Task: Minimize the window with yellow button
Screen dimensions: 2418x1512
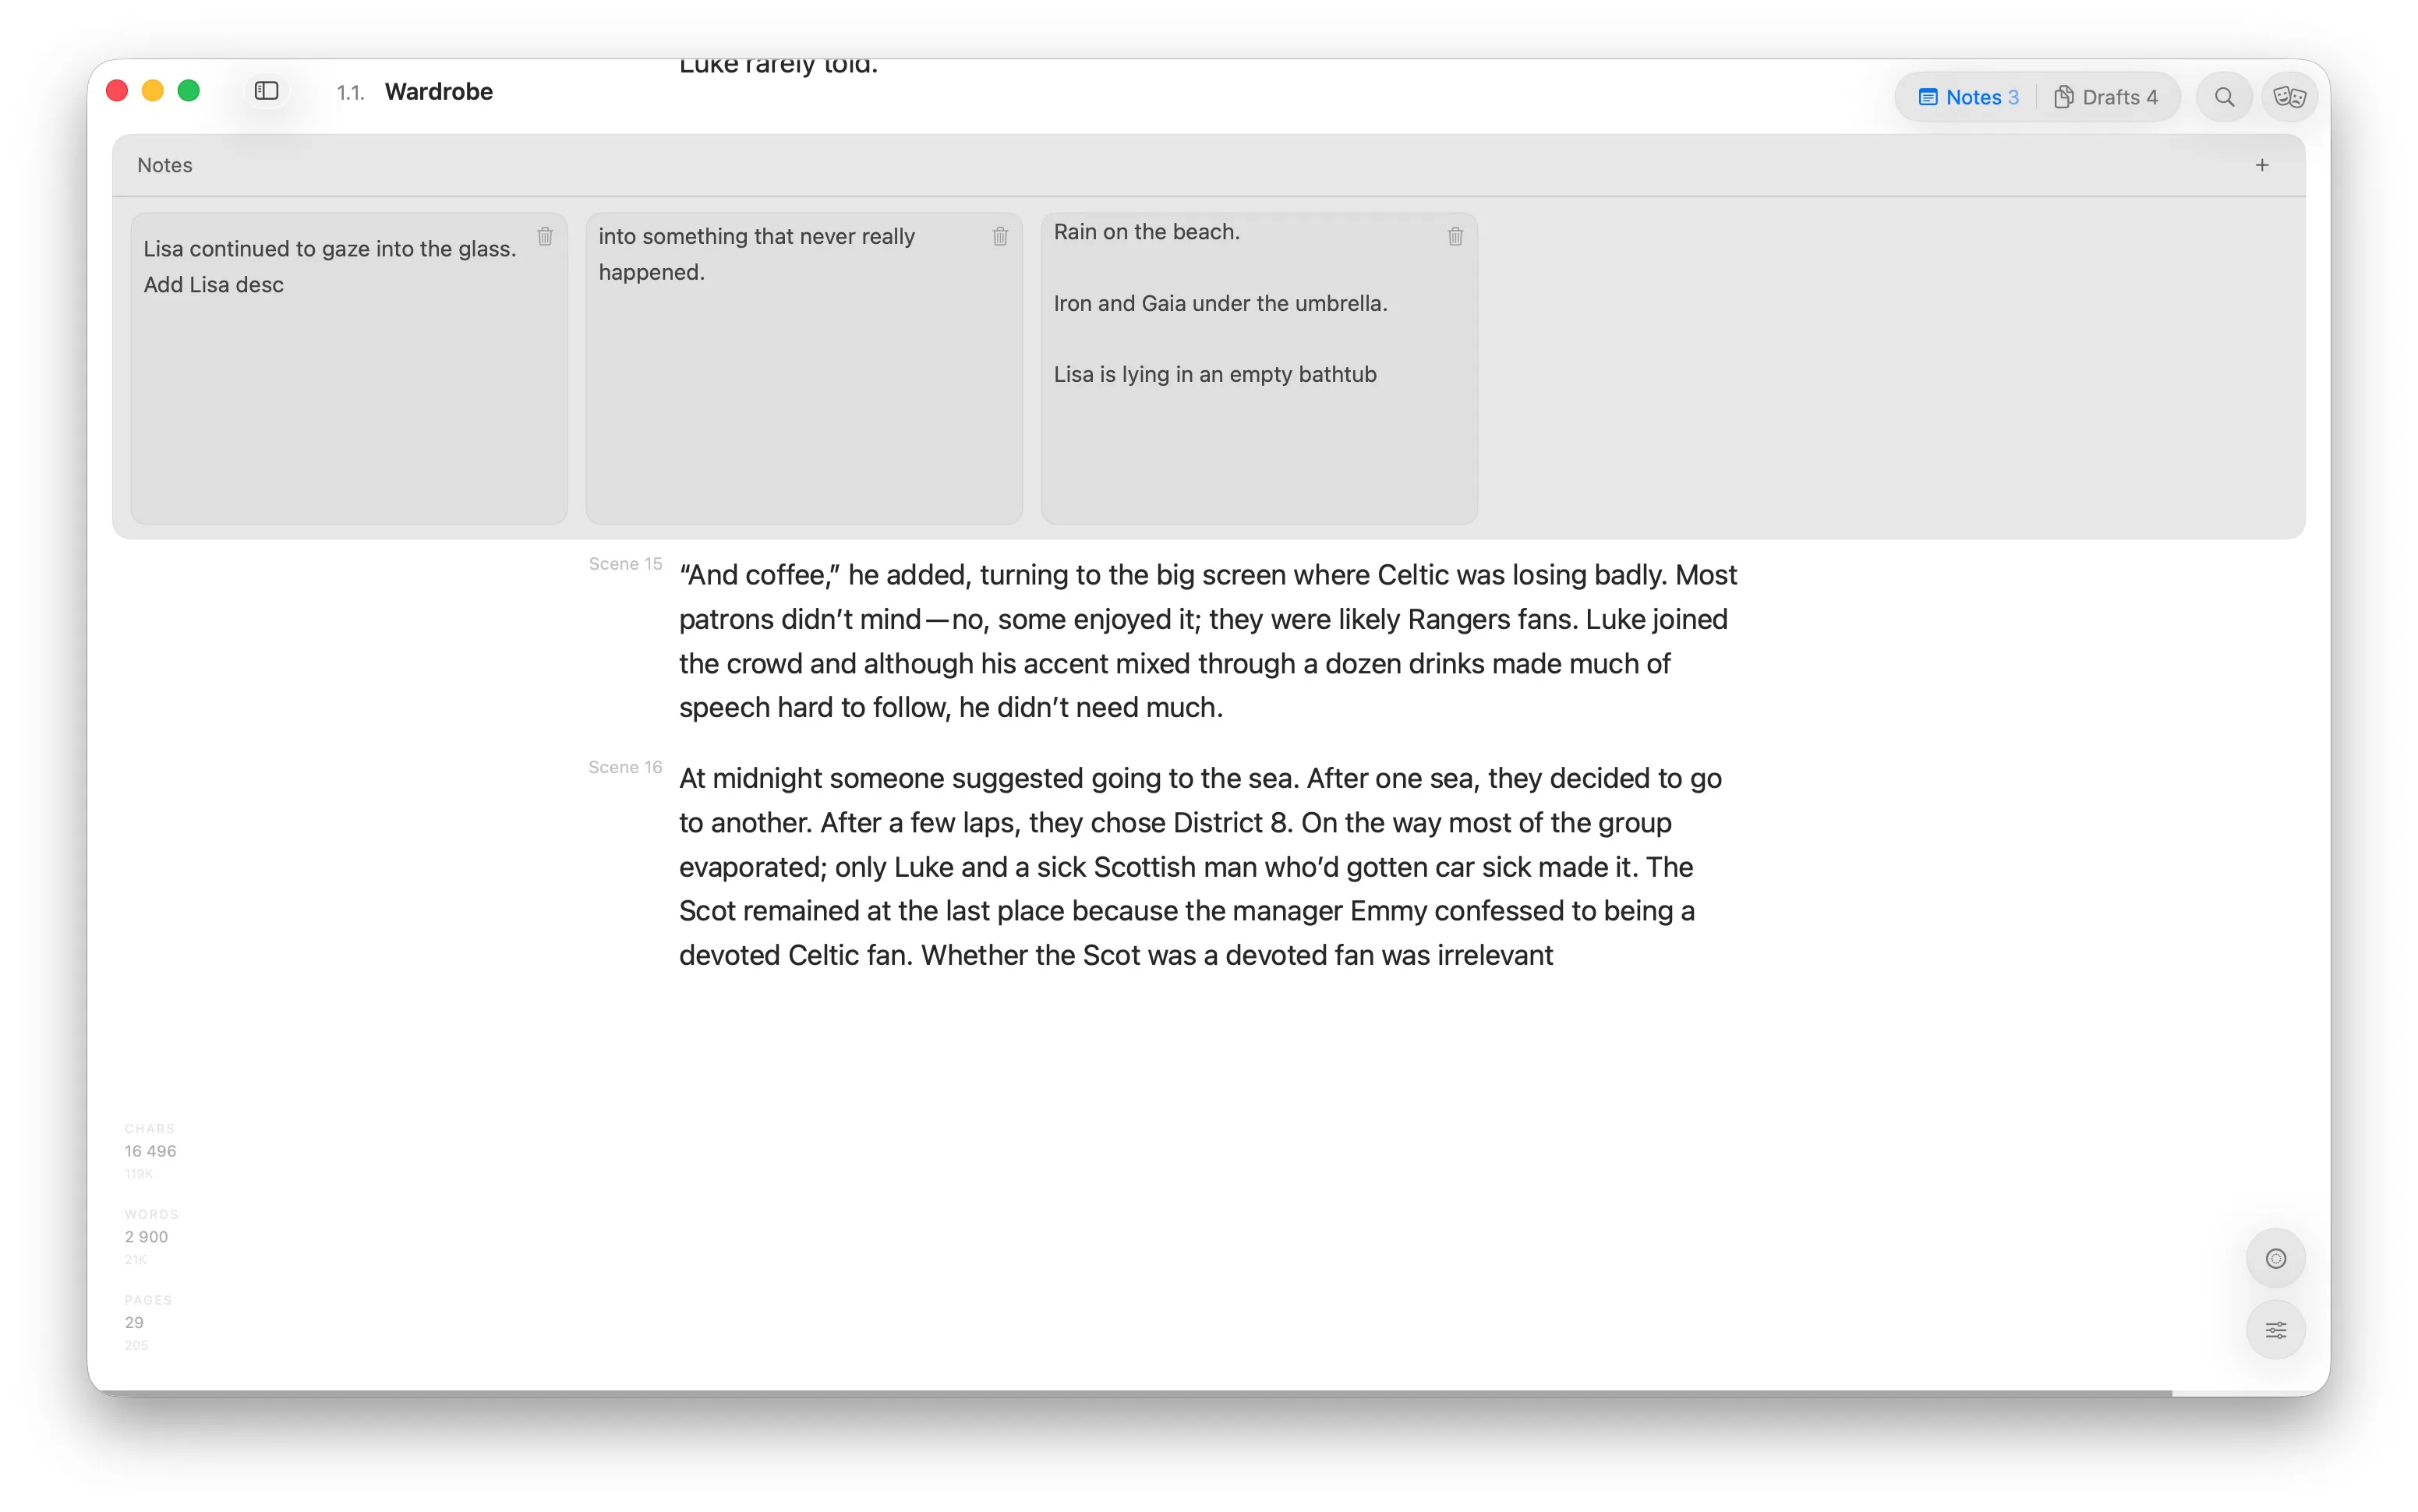Action: pos(153,91)
